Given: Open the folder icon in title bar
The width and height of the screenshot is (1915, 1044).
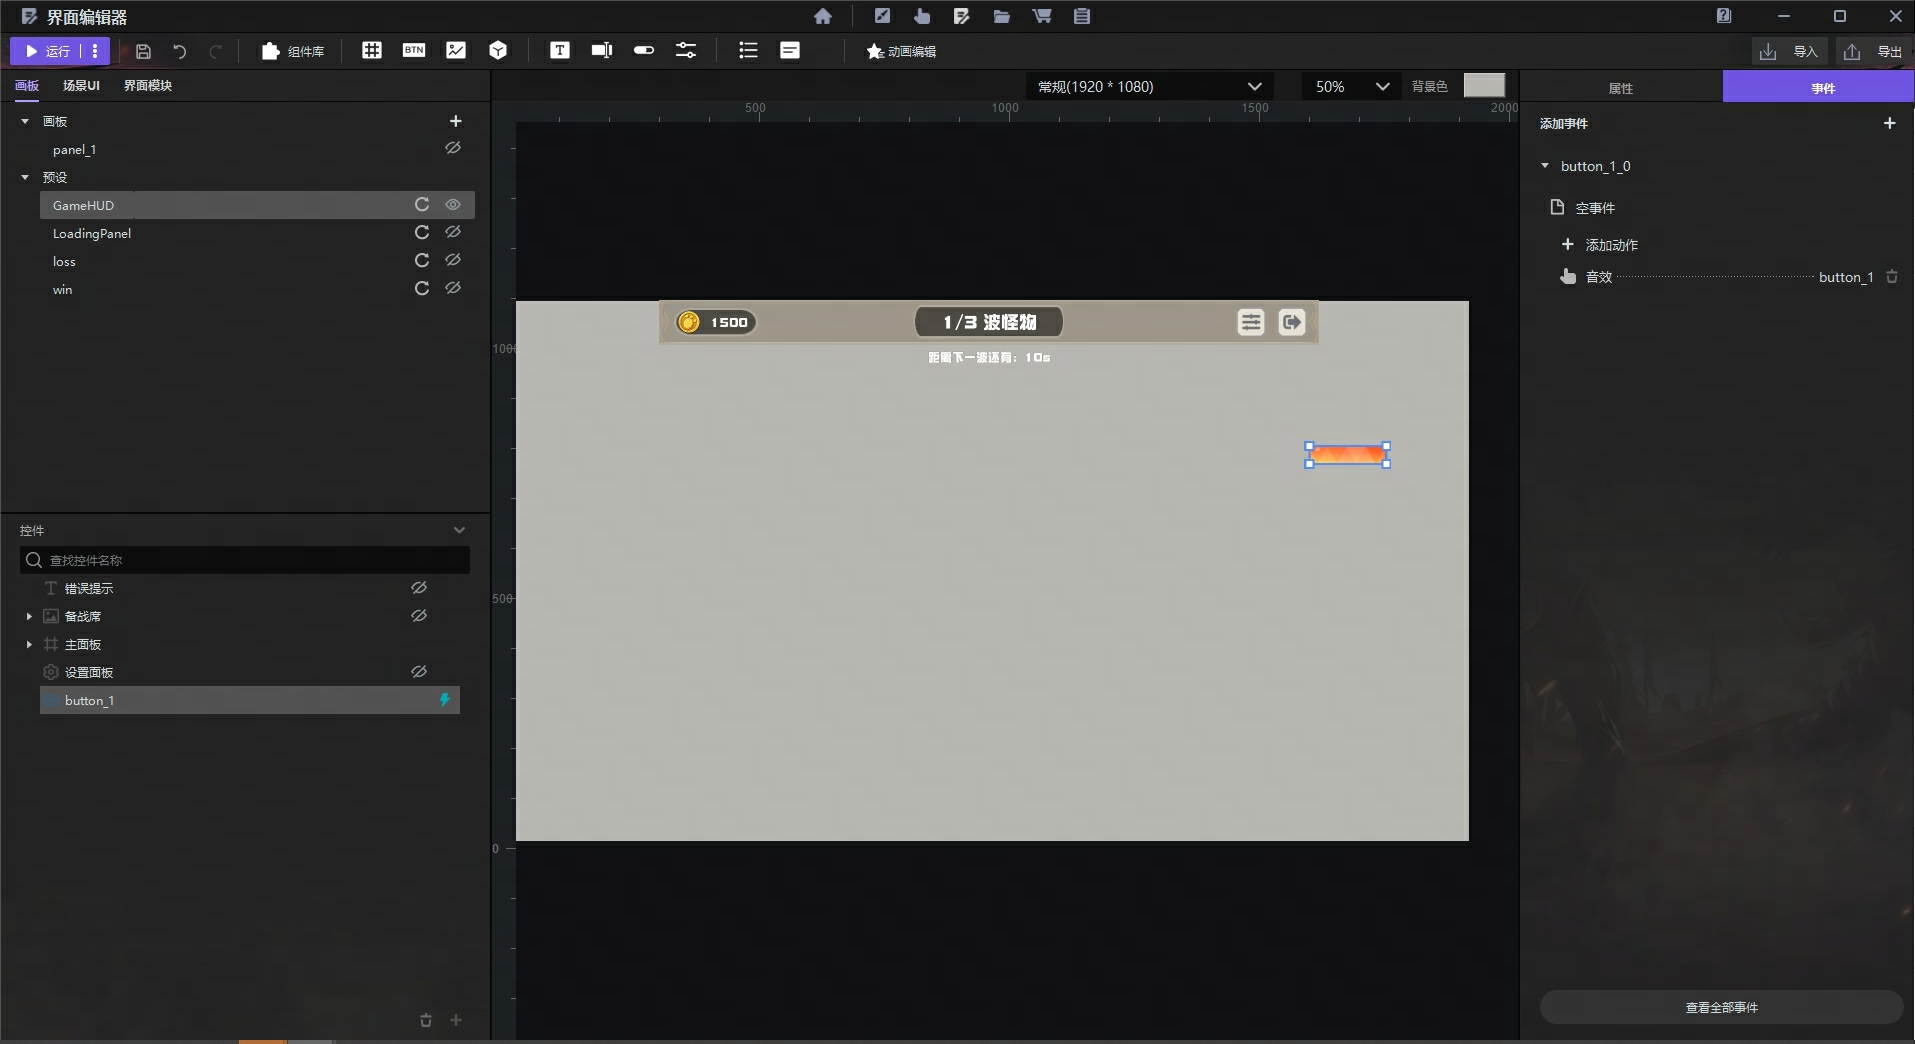Looking at the screenshot, I should click(1001, 16).
